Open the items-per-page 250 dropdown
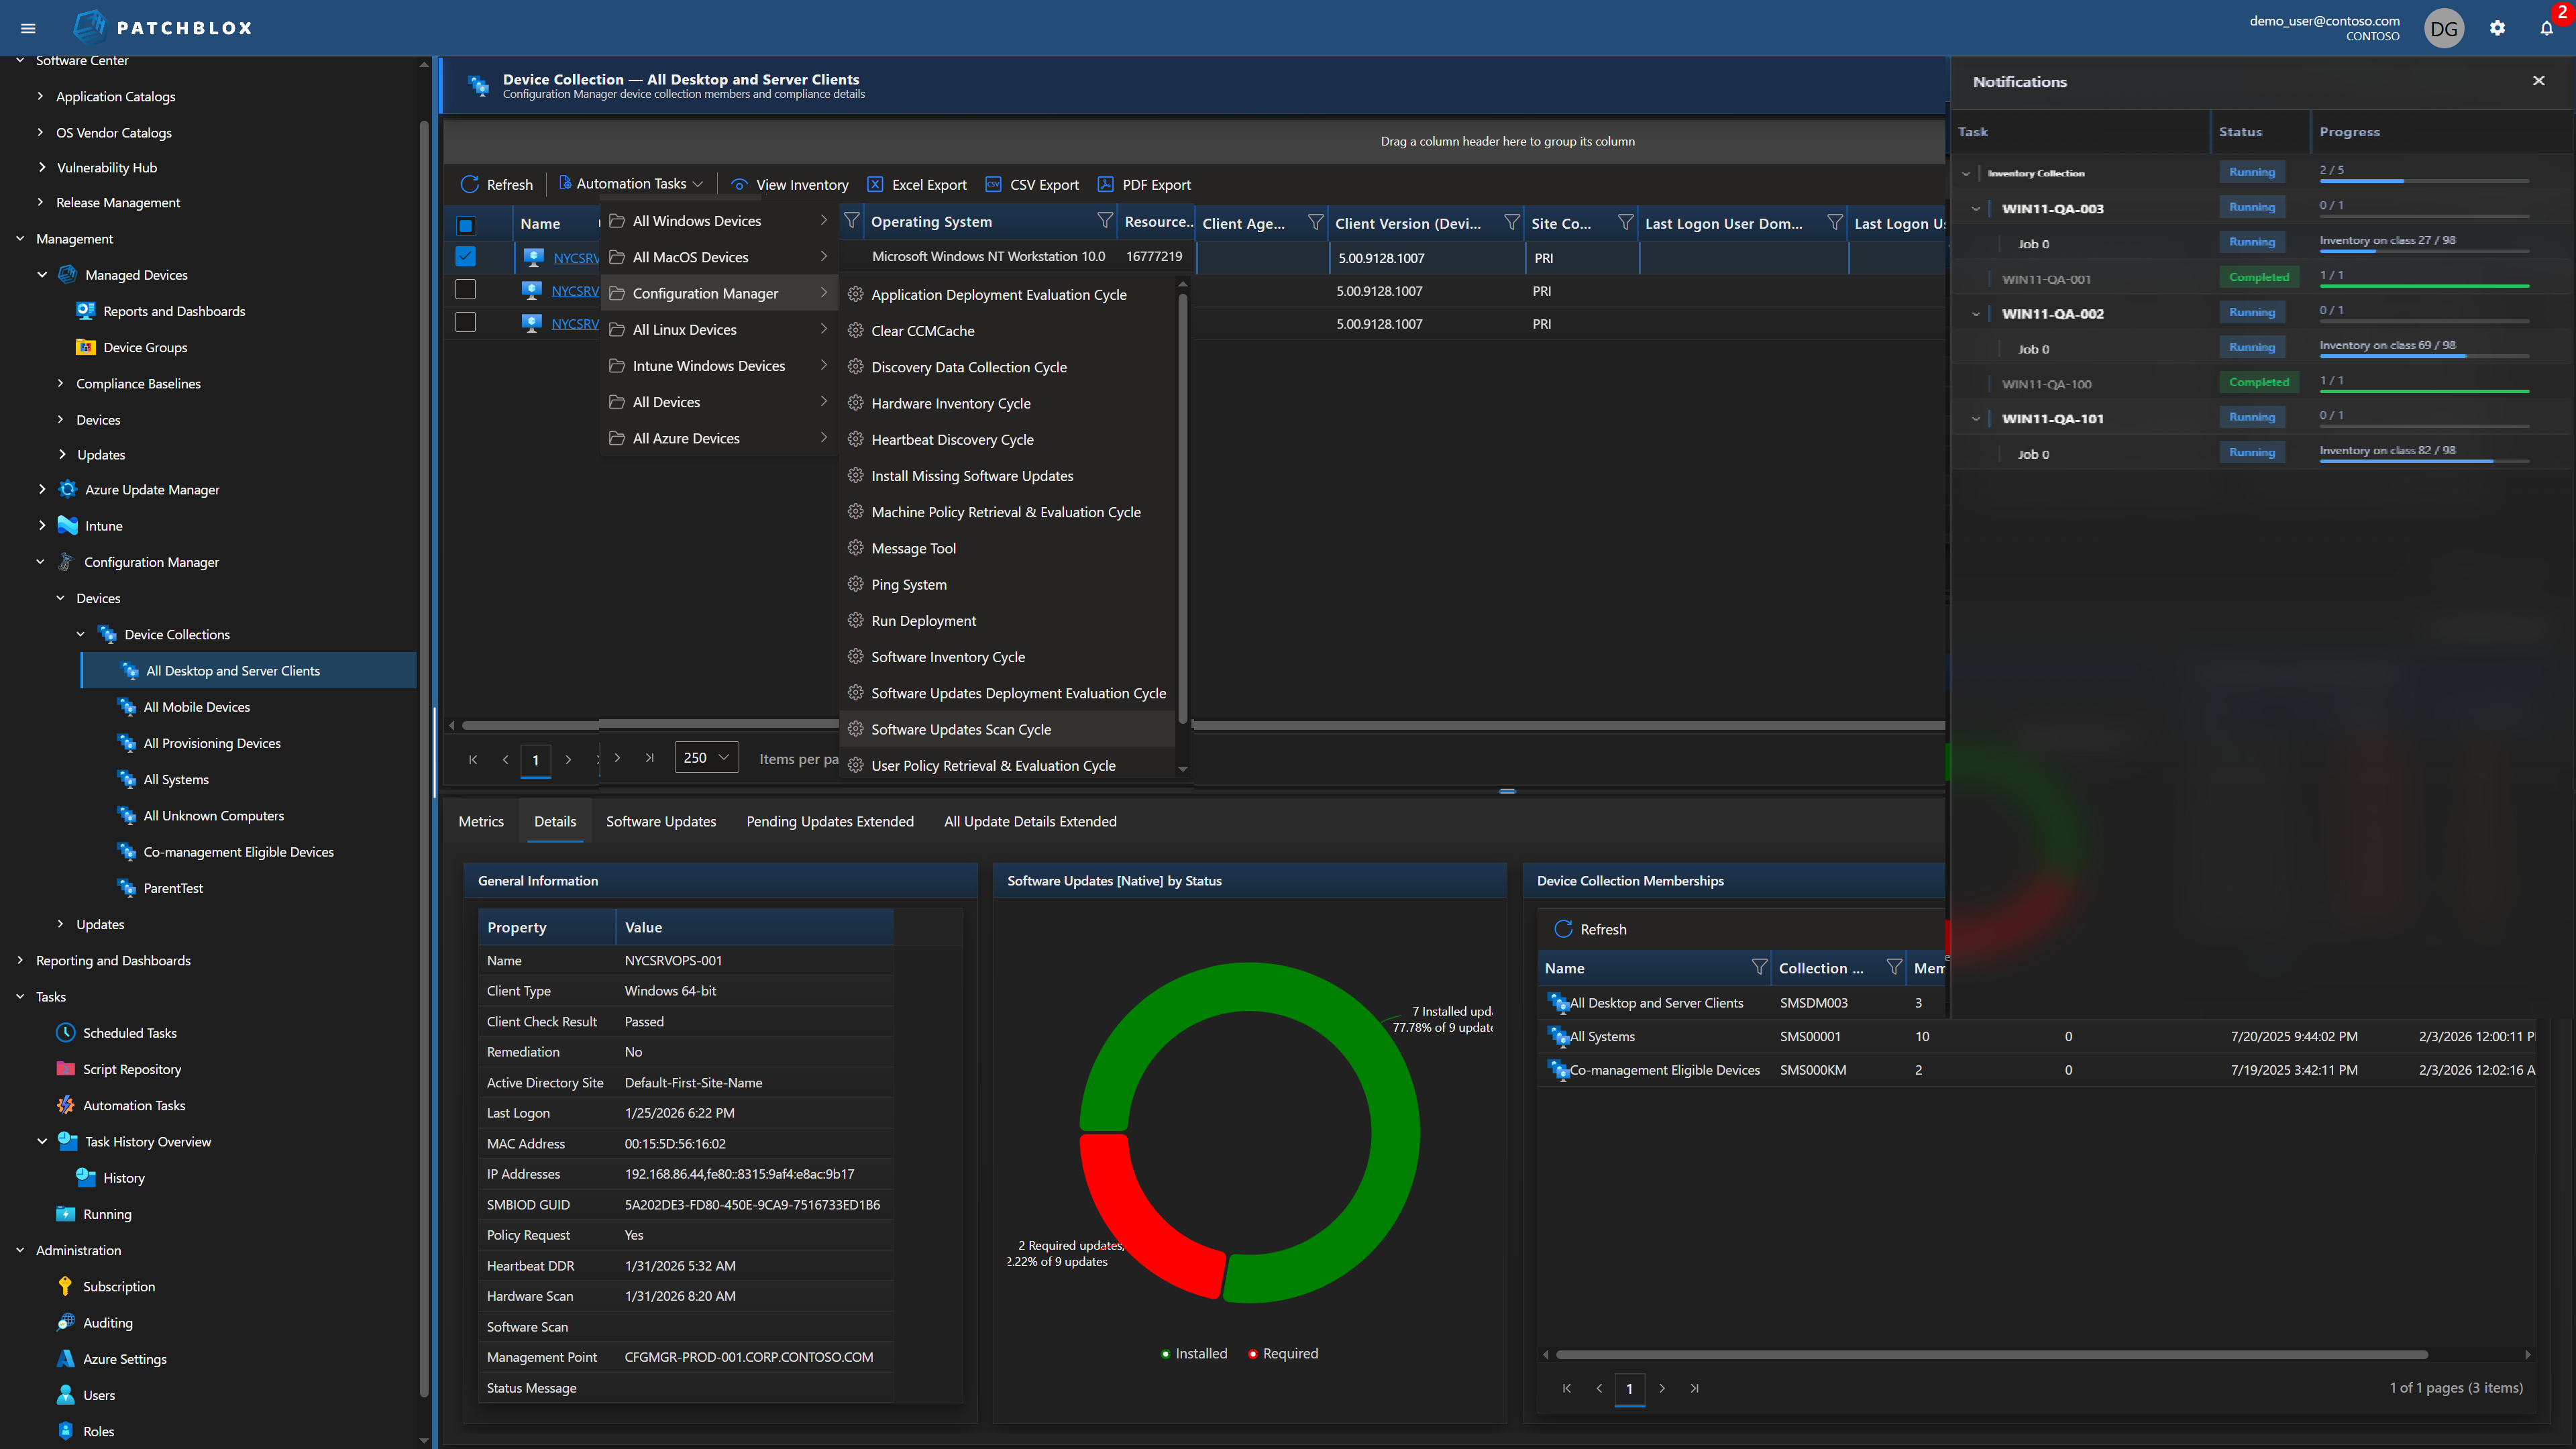This screenshot has height=1449, width=2576. coord(706,757)
